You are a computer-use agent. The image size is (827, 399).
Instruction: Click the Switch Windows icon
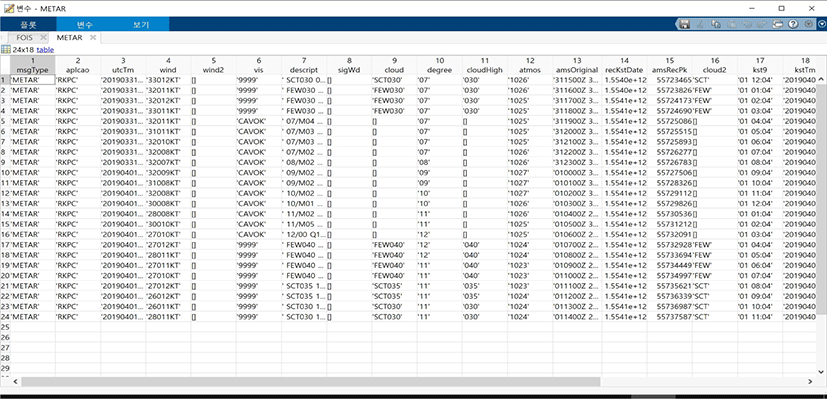tap(778, 24)
